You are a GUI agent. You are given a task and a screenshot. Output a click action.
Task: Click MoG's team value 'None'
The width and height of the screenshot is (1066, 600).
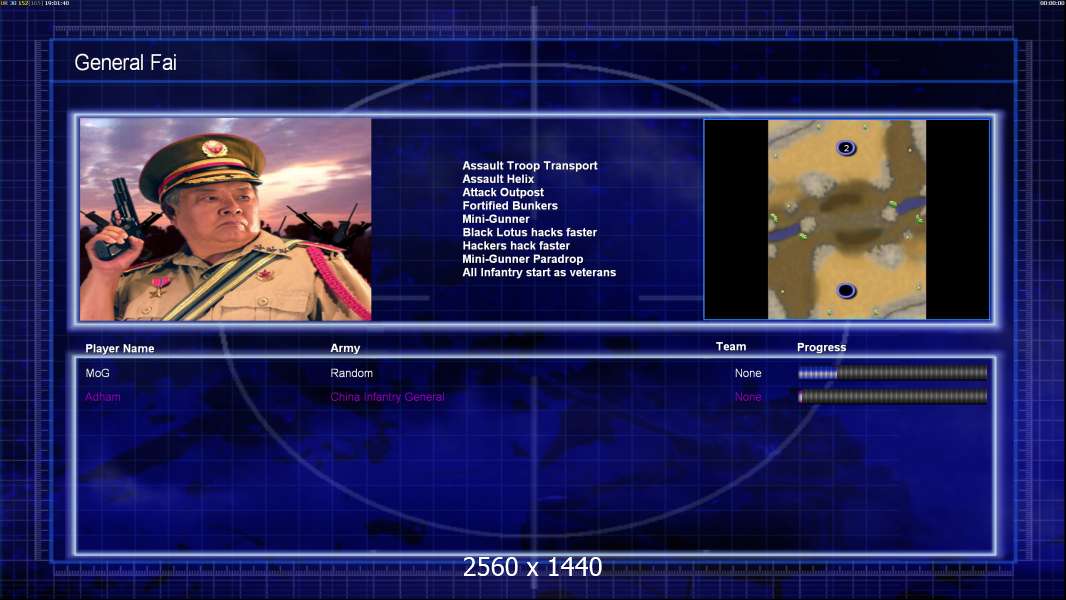click(748, 373)
